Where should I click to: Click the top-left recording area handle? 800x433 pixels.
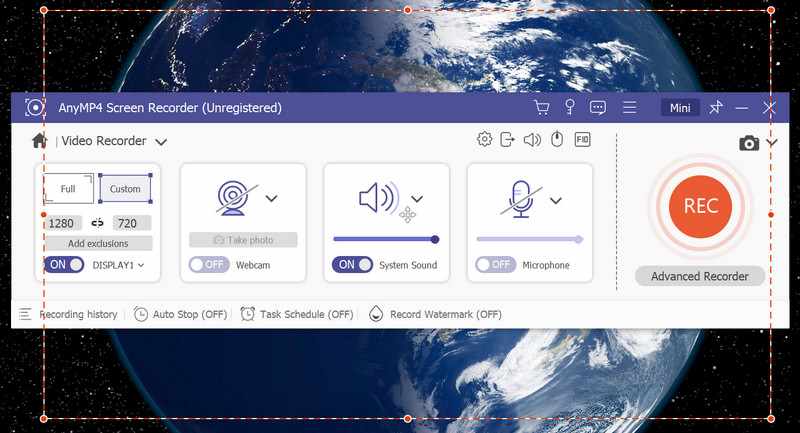click(44, 10)
